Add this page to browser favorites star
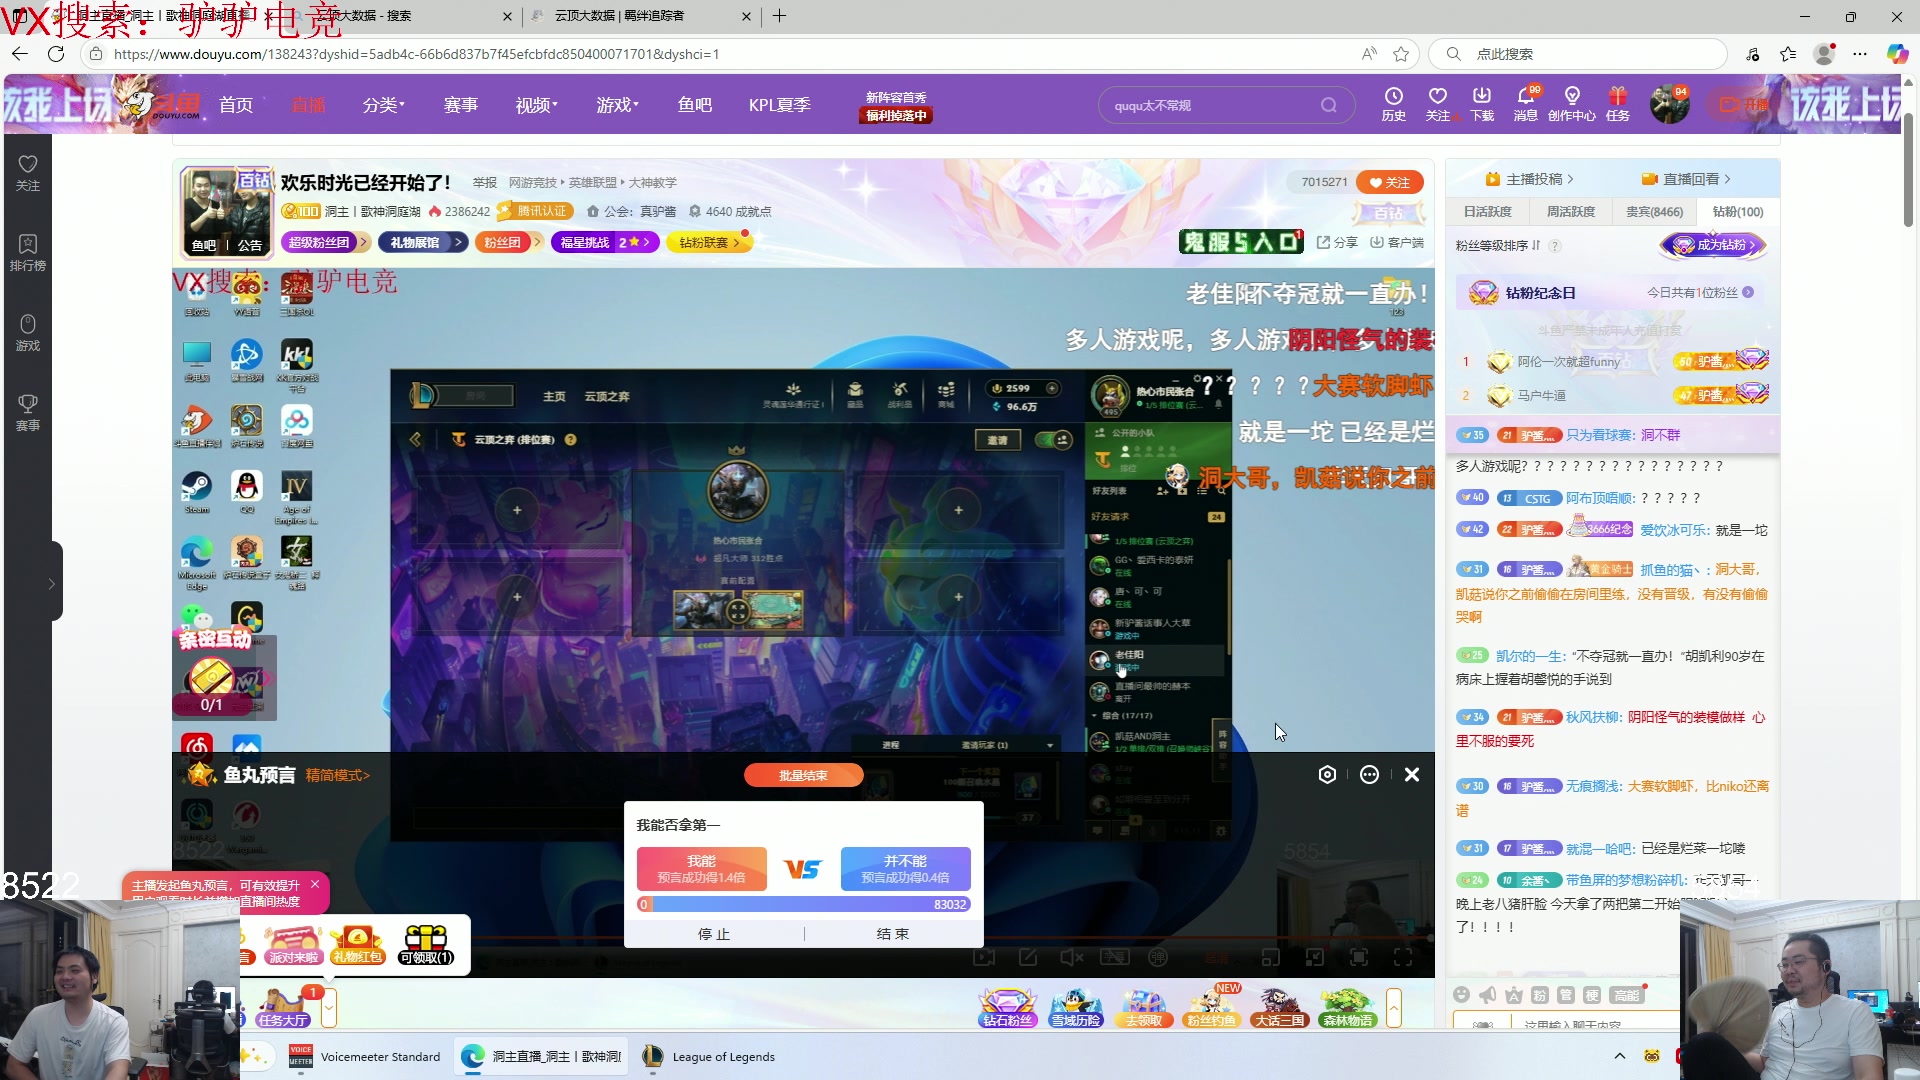Image resolution: width=1920 pixels, height=1080 pixels. click(1401, 54)
